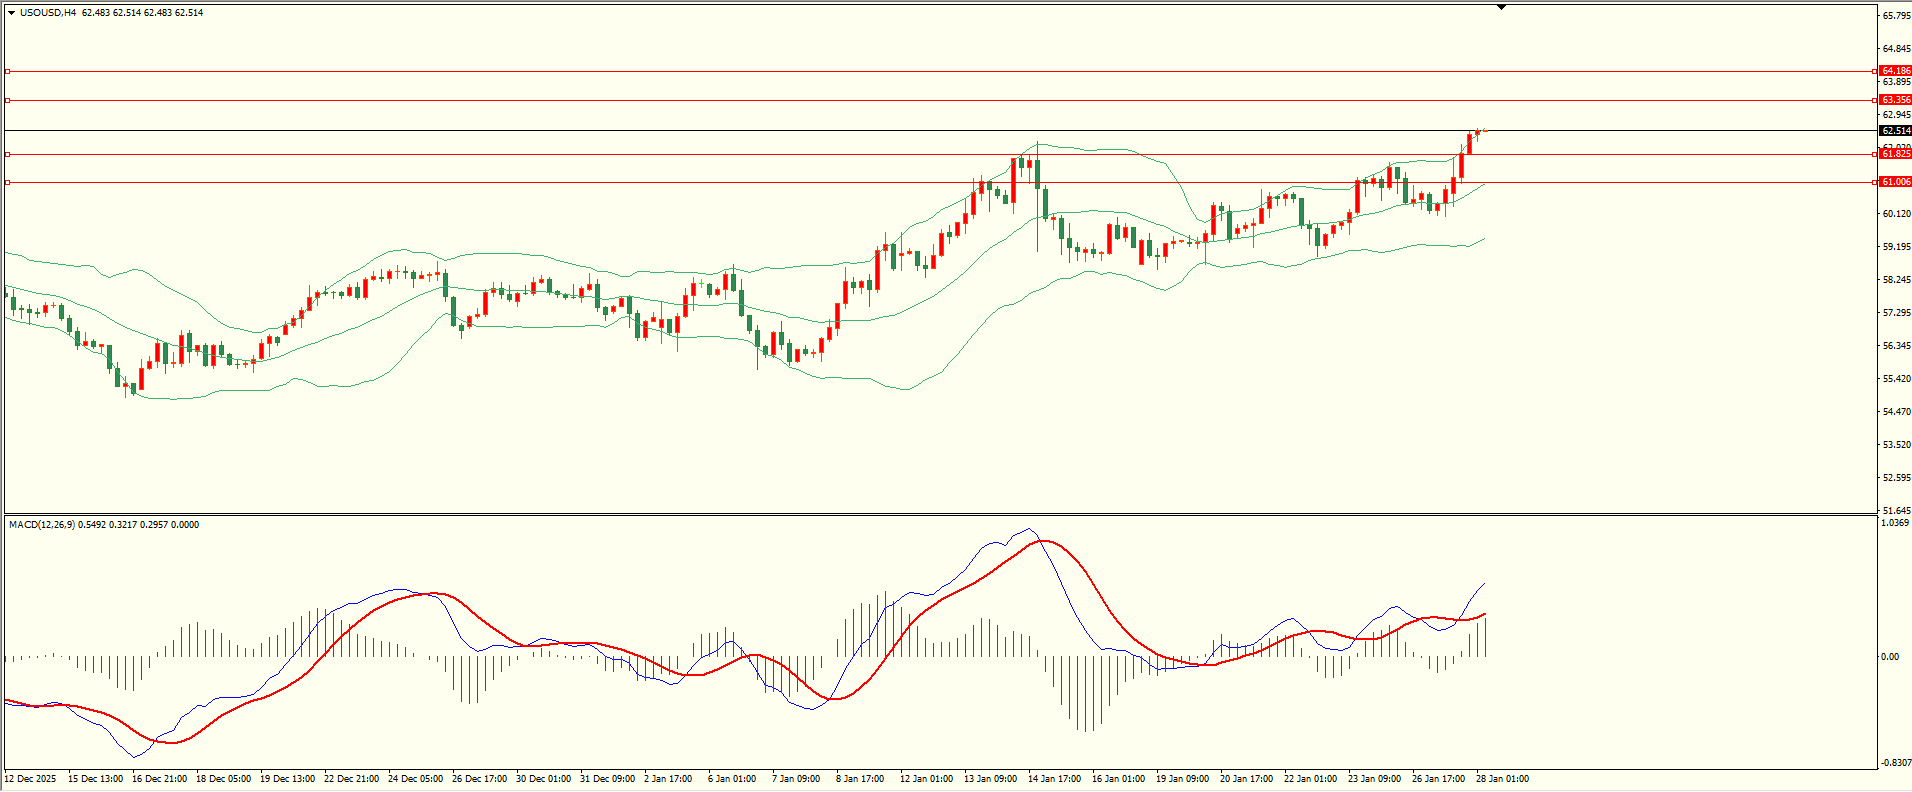
Task: Select left anchor square of 61.825 line
Action: [x=8, y=154]
